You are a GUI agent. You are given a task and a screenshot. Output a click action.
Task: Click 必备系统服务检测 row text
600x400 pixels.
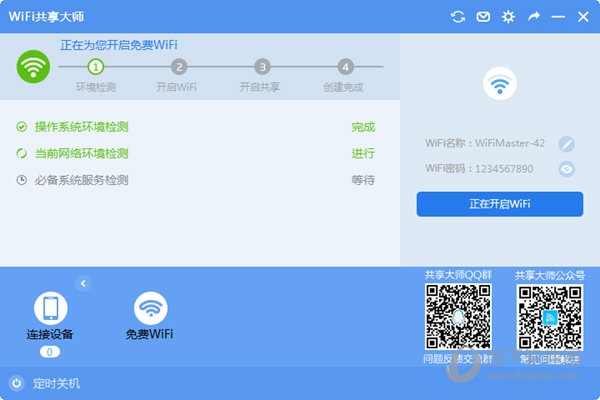click(82, 180)
